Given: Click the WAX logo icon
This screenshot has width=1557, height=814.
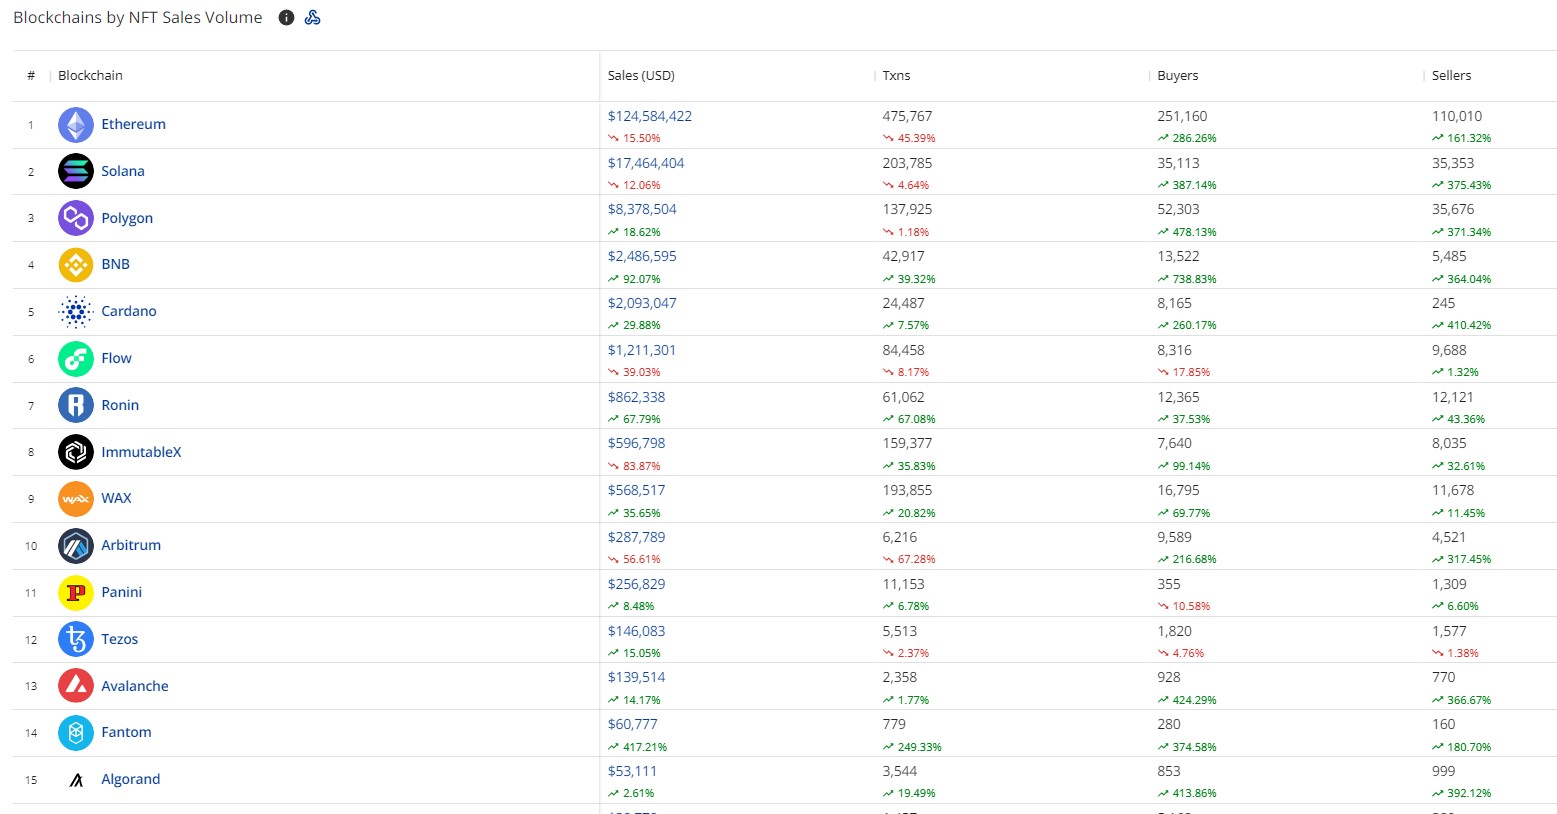Looking at the screenshot, I should click(x=76, y=499).
